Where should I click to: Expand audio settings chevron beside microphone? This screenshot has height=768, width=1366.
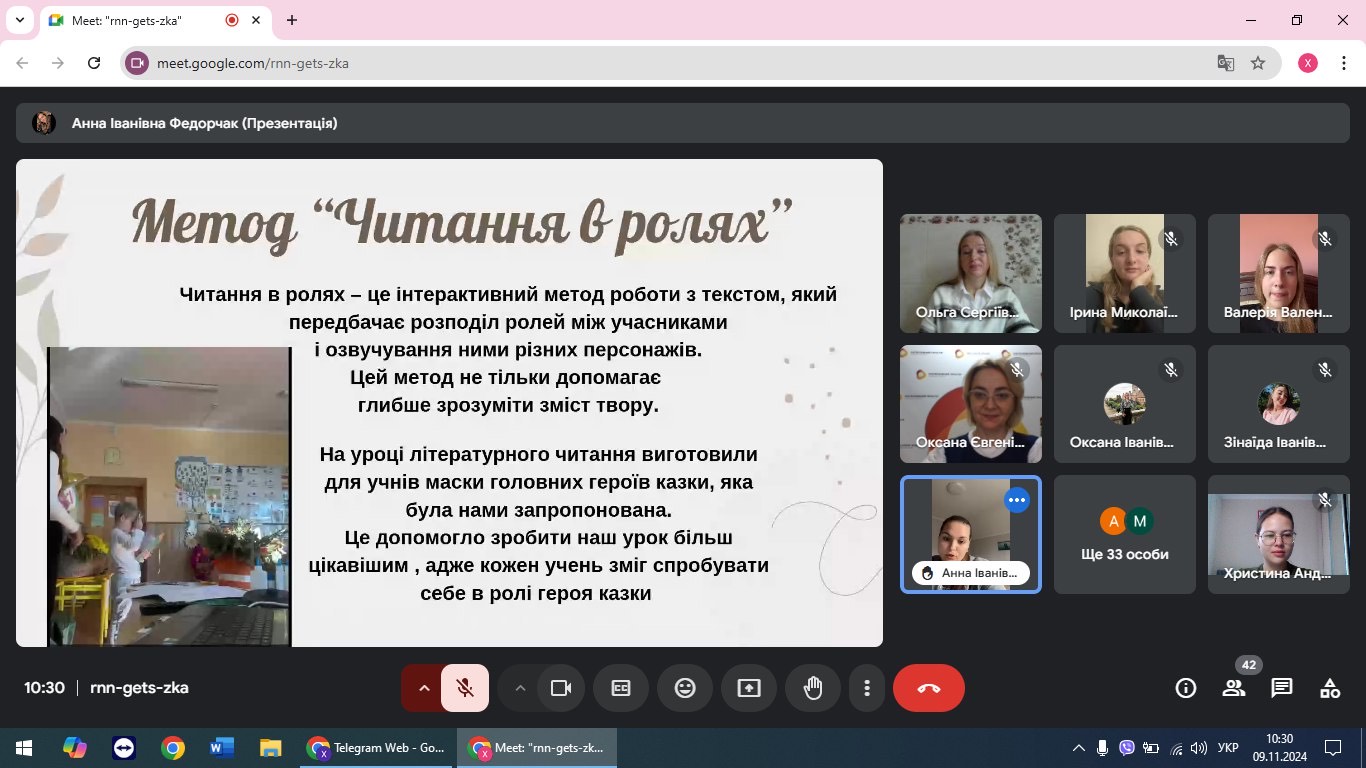pyautogui.click(x=423, y=688)
